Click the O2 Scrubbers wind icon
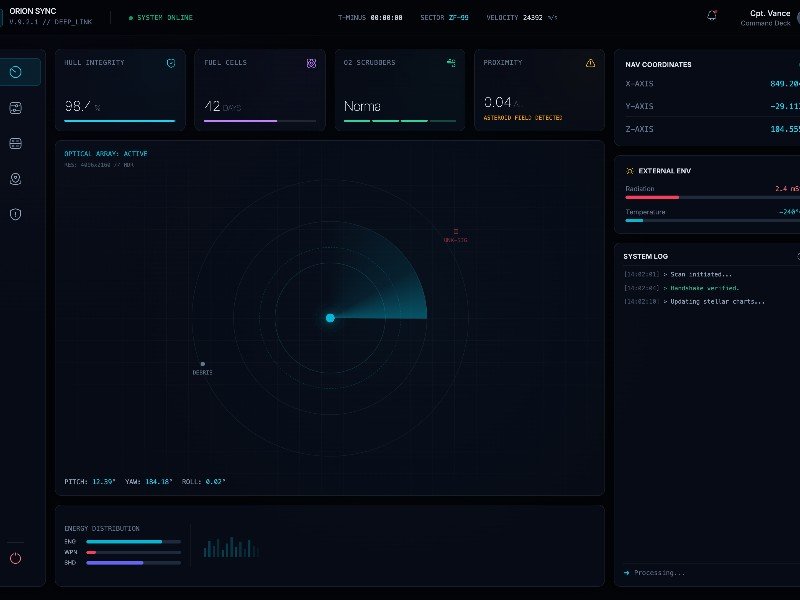 (451, 63)
